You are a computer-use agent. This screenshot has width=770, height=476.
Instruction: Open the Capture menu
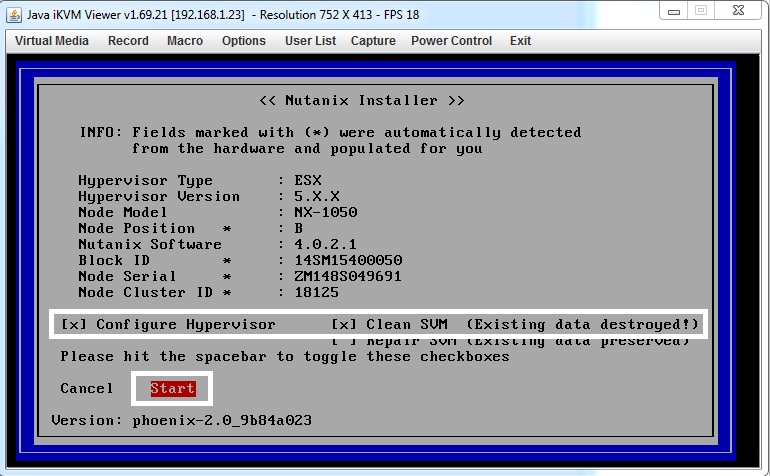click(373, 41)
